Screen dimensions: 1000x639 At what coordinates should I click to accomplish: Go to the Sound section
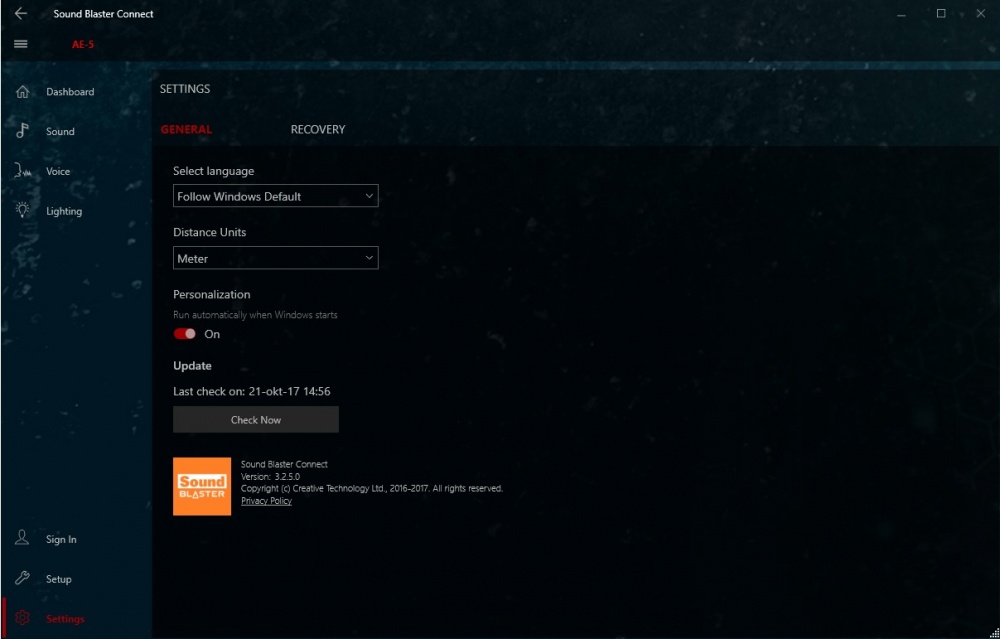pyautogui.click(x=60, y=131)
